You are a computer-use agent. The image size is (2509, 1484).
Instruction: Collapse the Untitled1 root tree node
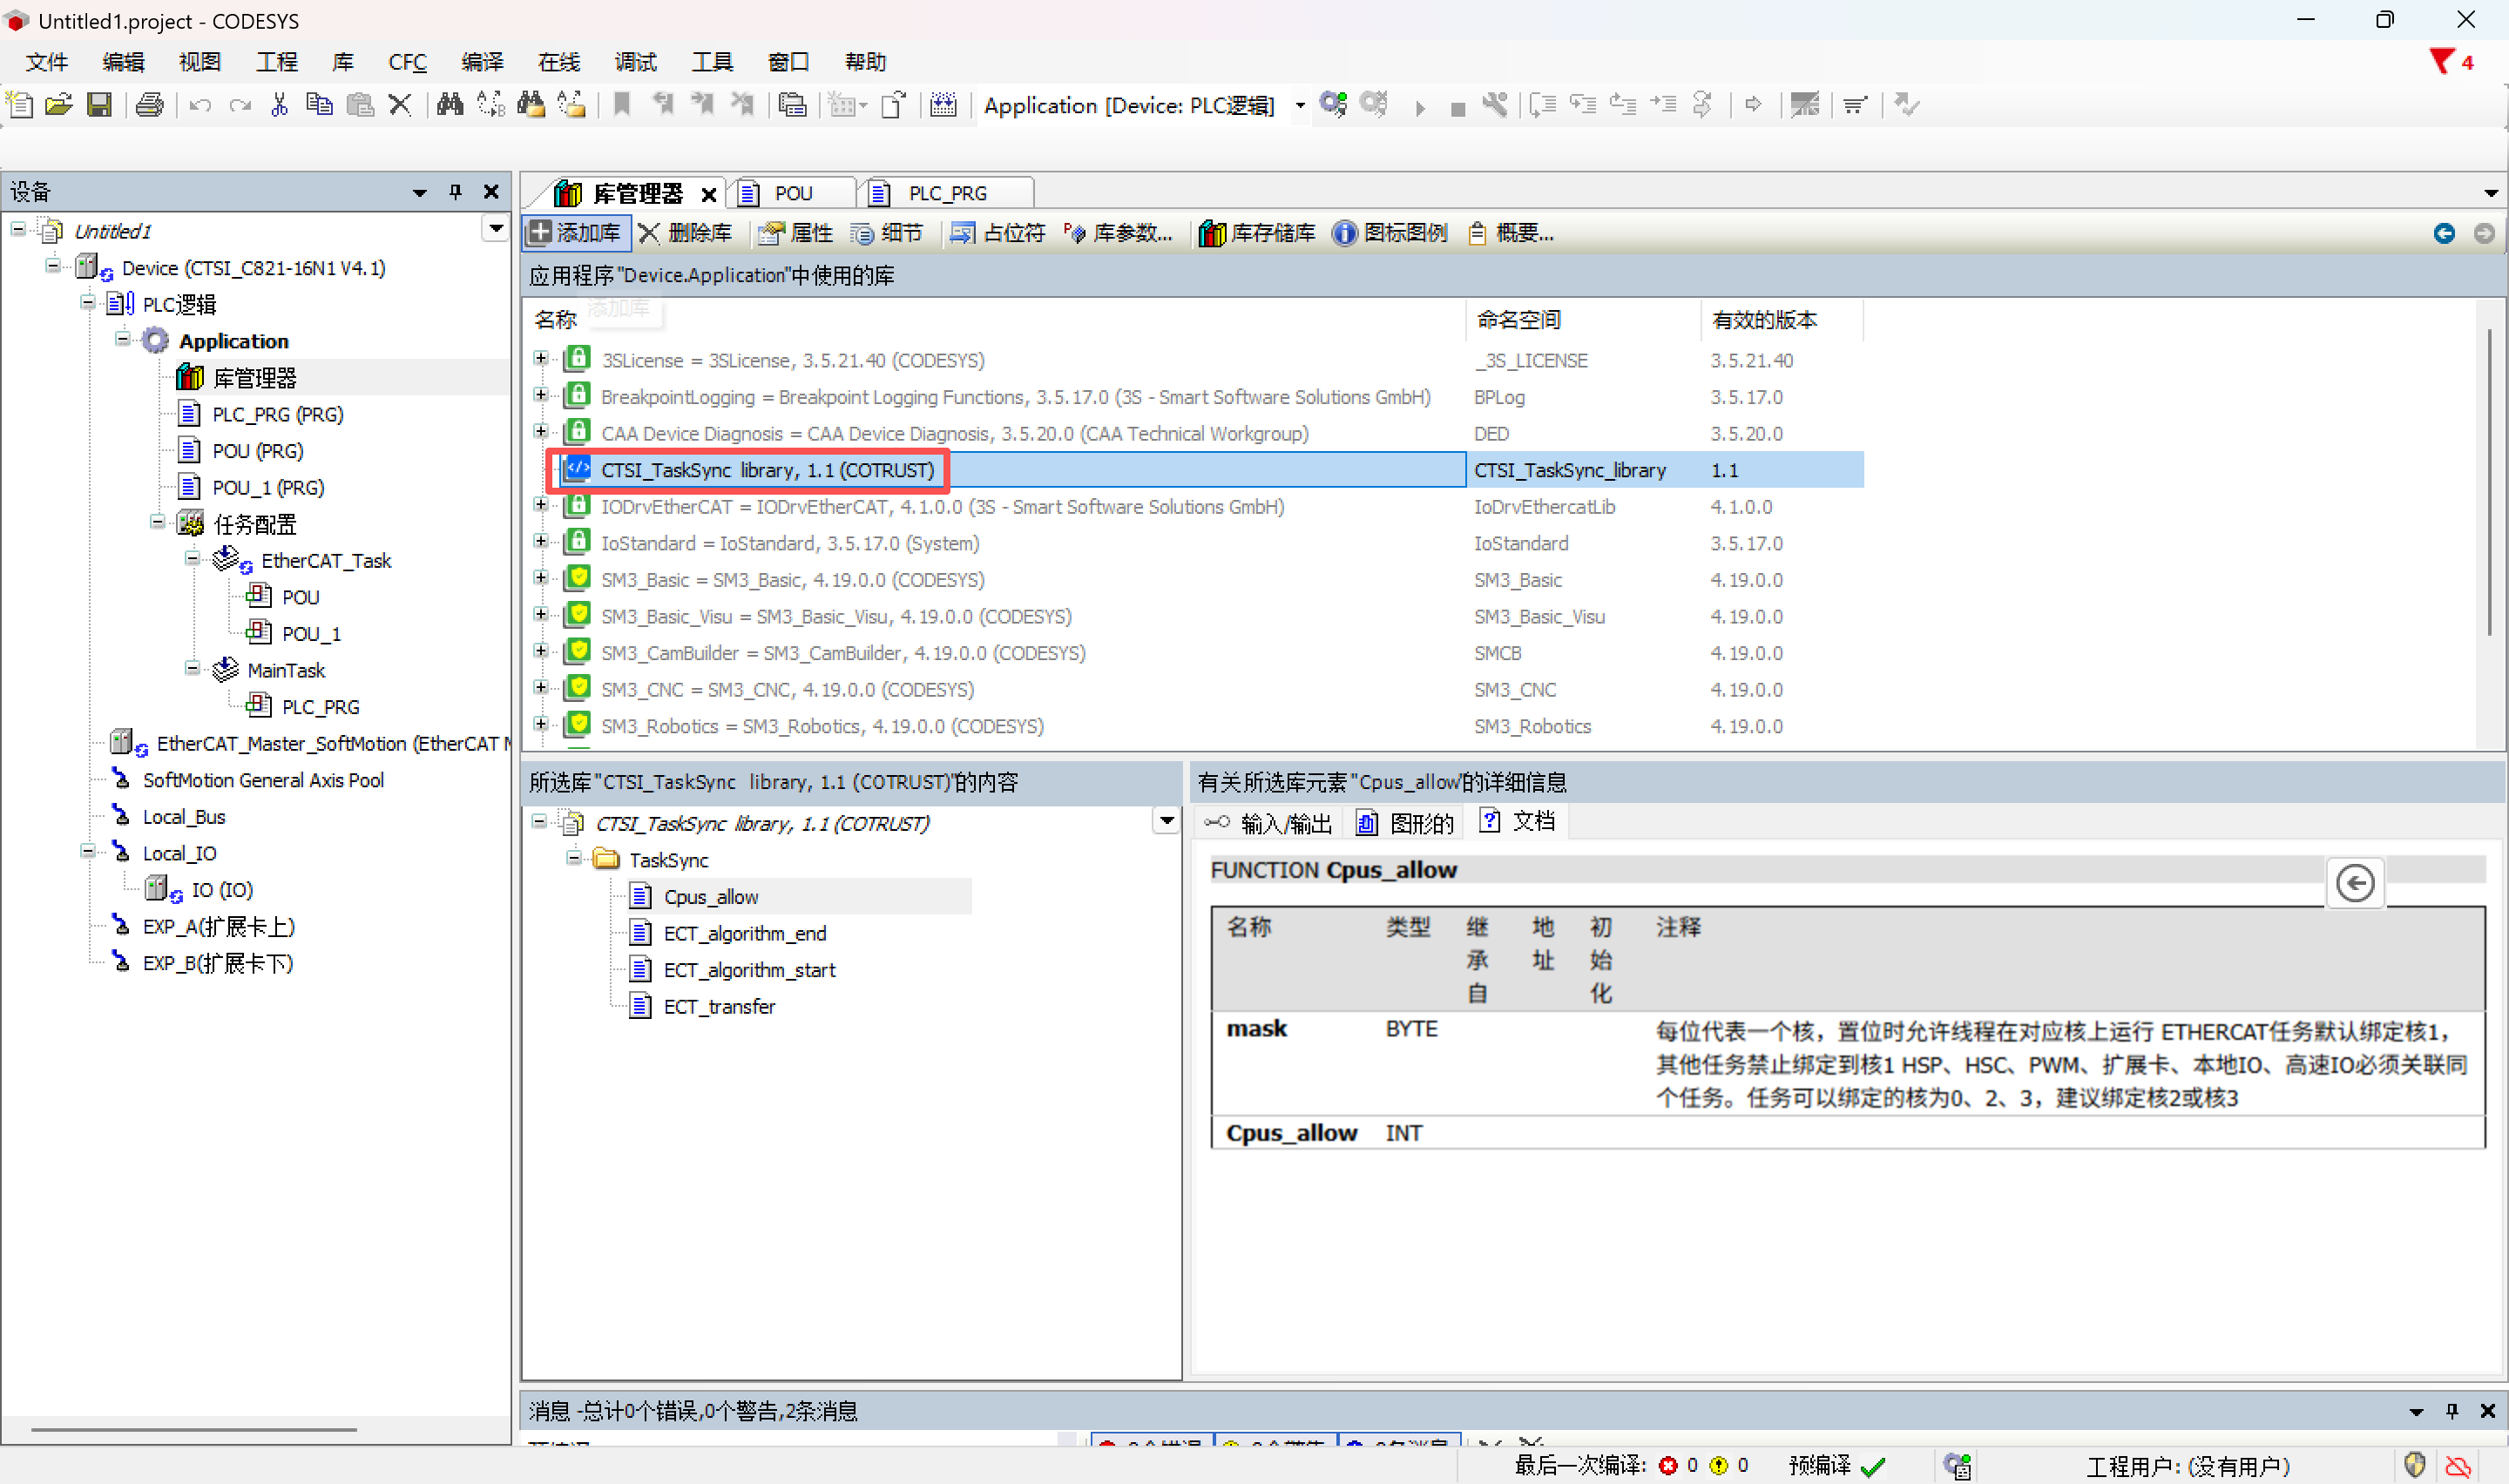point(18,230)
